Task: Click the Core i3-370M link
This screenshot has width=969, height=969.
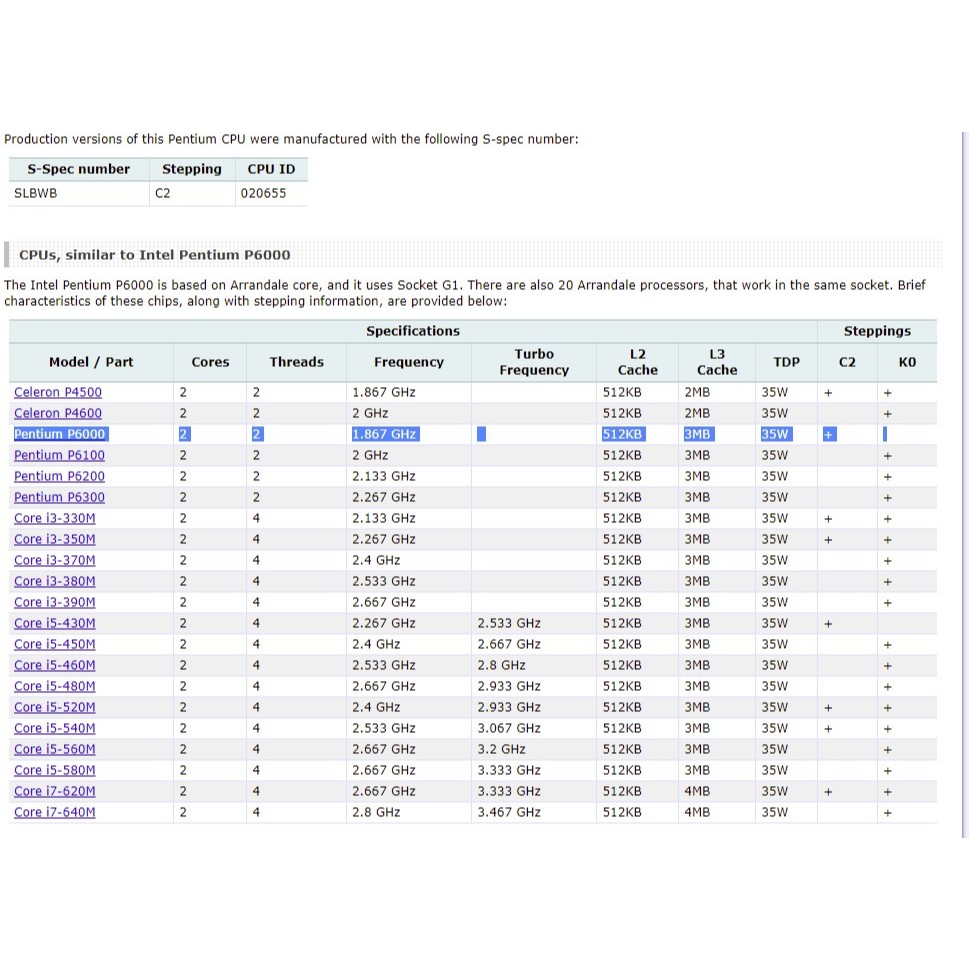Action: click(55, 560)
